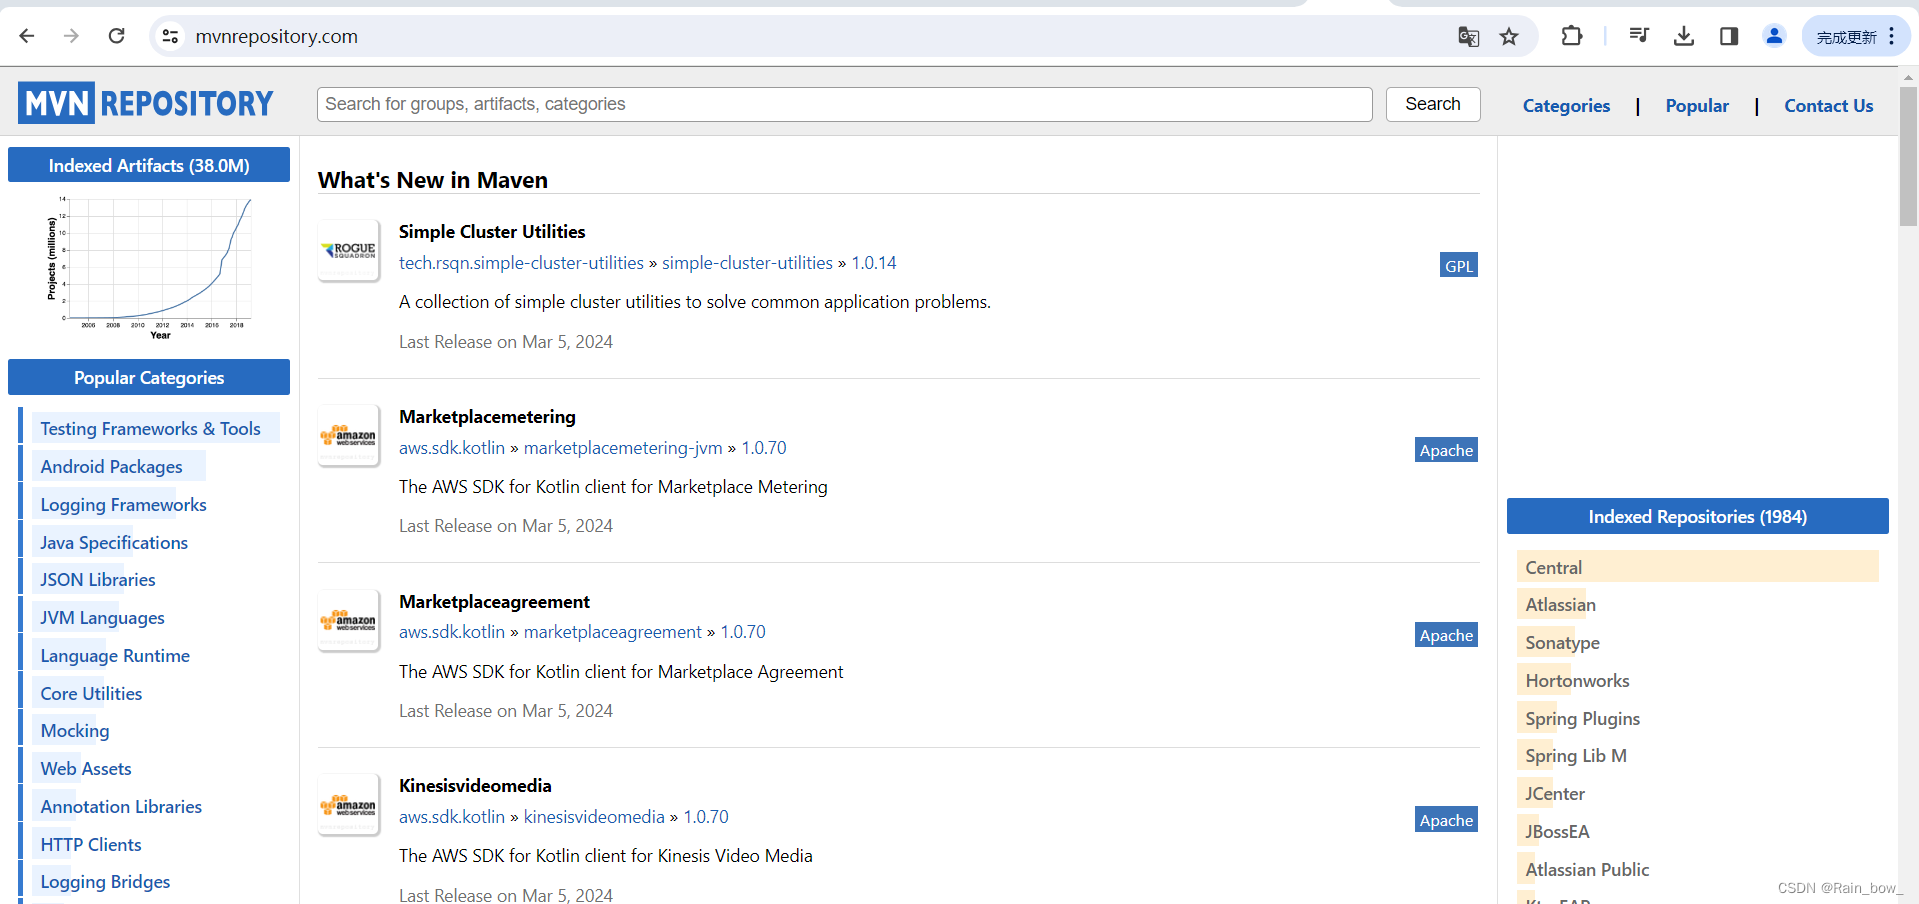The image size is (1919, 904).
Task: Click the browser back arrow
Action: coord(27,36)
